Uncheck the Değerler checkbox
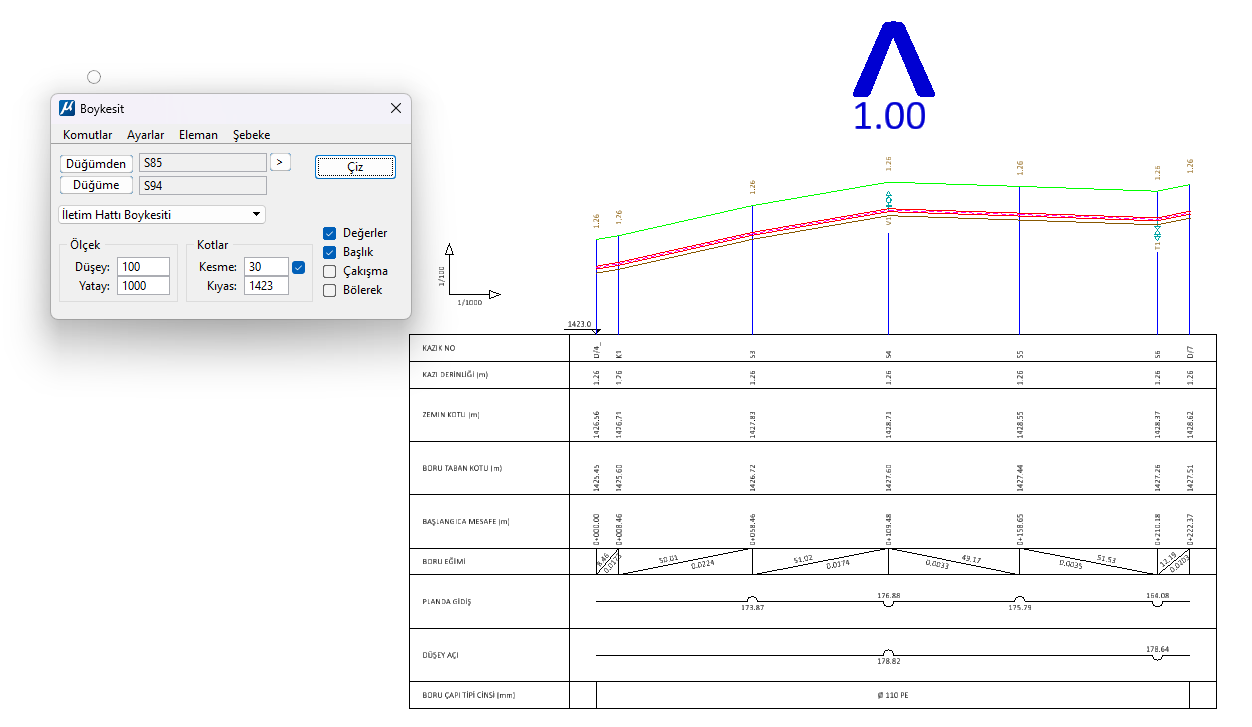Image resolution: width=1252 pixels, height=727 pixels. (330, 233)
